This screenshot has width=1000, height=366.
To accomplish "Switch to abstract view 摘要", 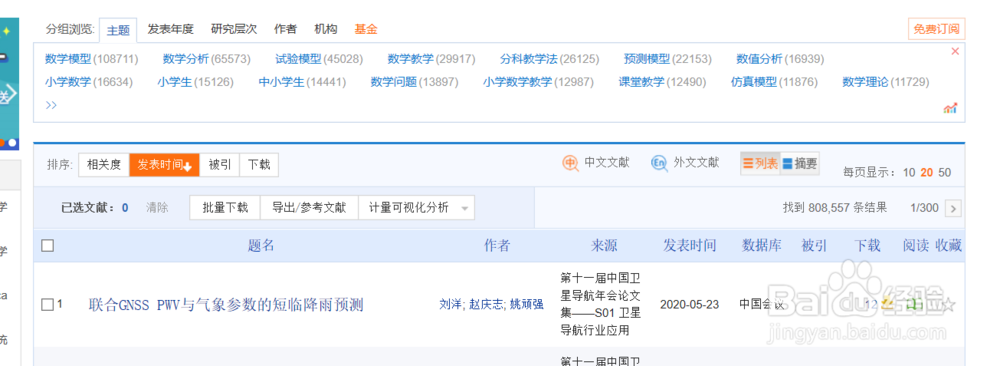I will 800,164.
